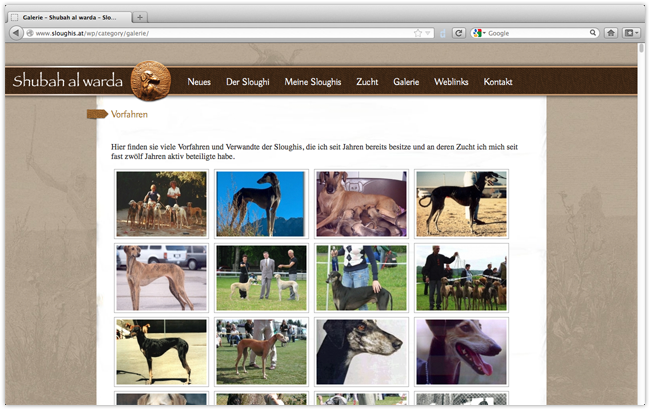Screen dimensions: 650x410
Task: Open the Weblinks menu item
Action: point(451,82)
